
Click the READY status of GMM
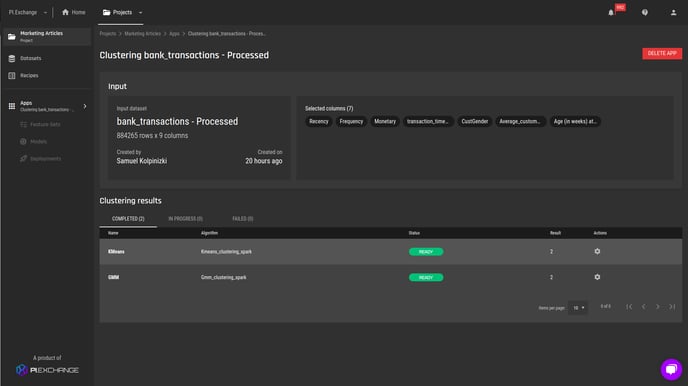(426, 277)
